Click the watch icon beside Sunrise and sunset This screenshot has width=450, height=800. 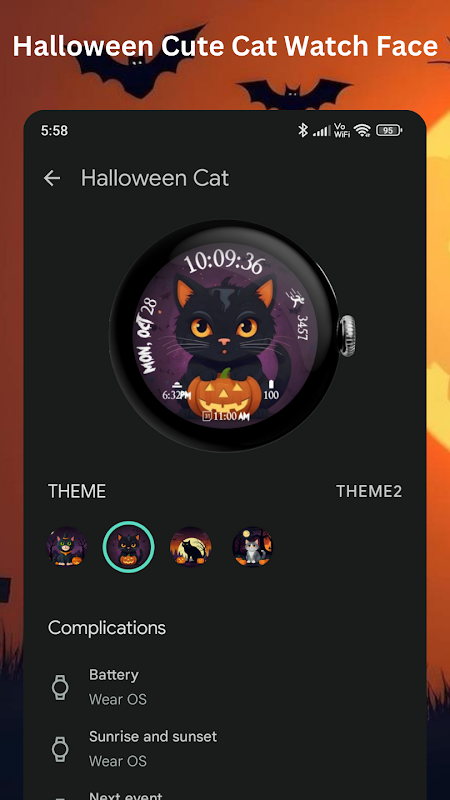[60, 749]
